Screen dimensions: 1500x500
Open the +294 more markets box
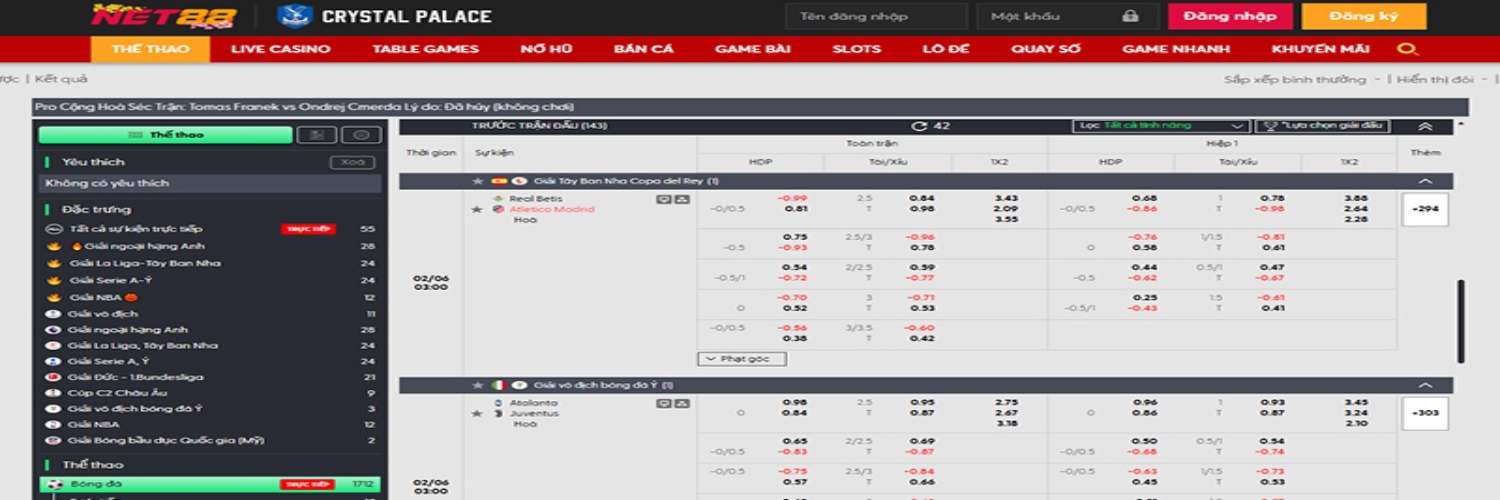(x=1425, y=209)
